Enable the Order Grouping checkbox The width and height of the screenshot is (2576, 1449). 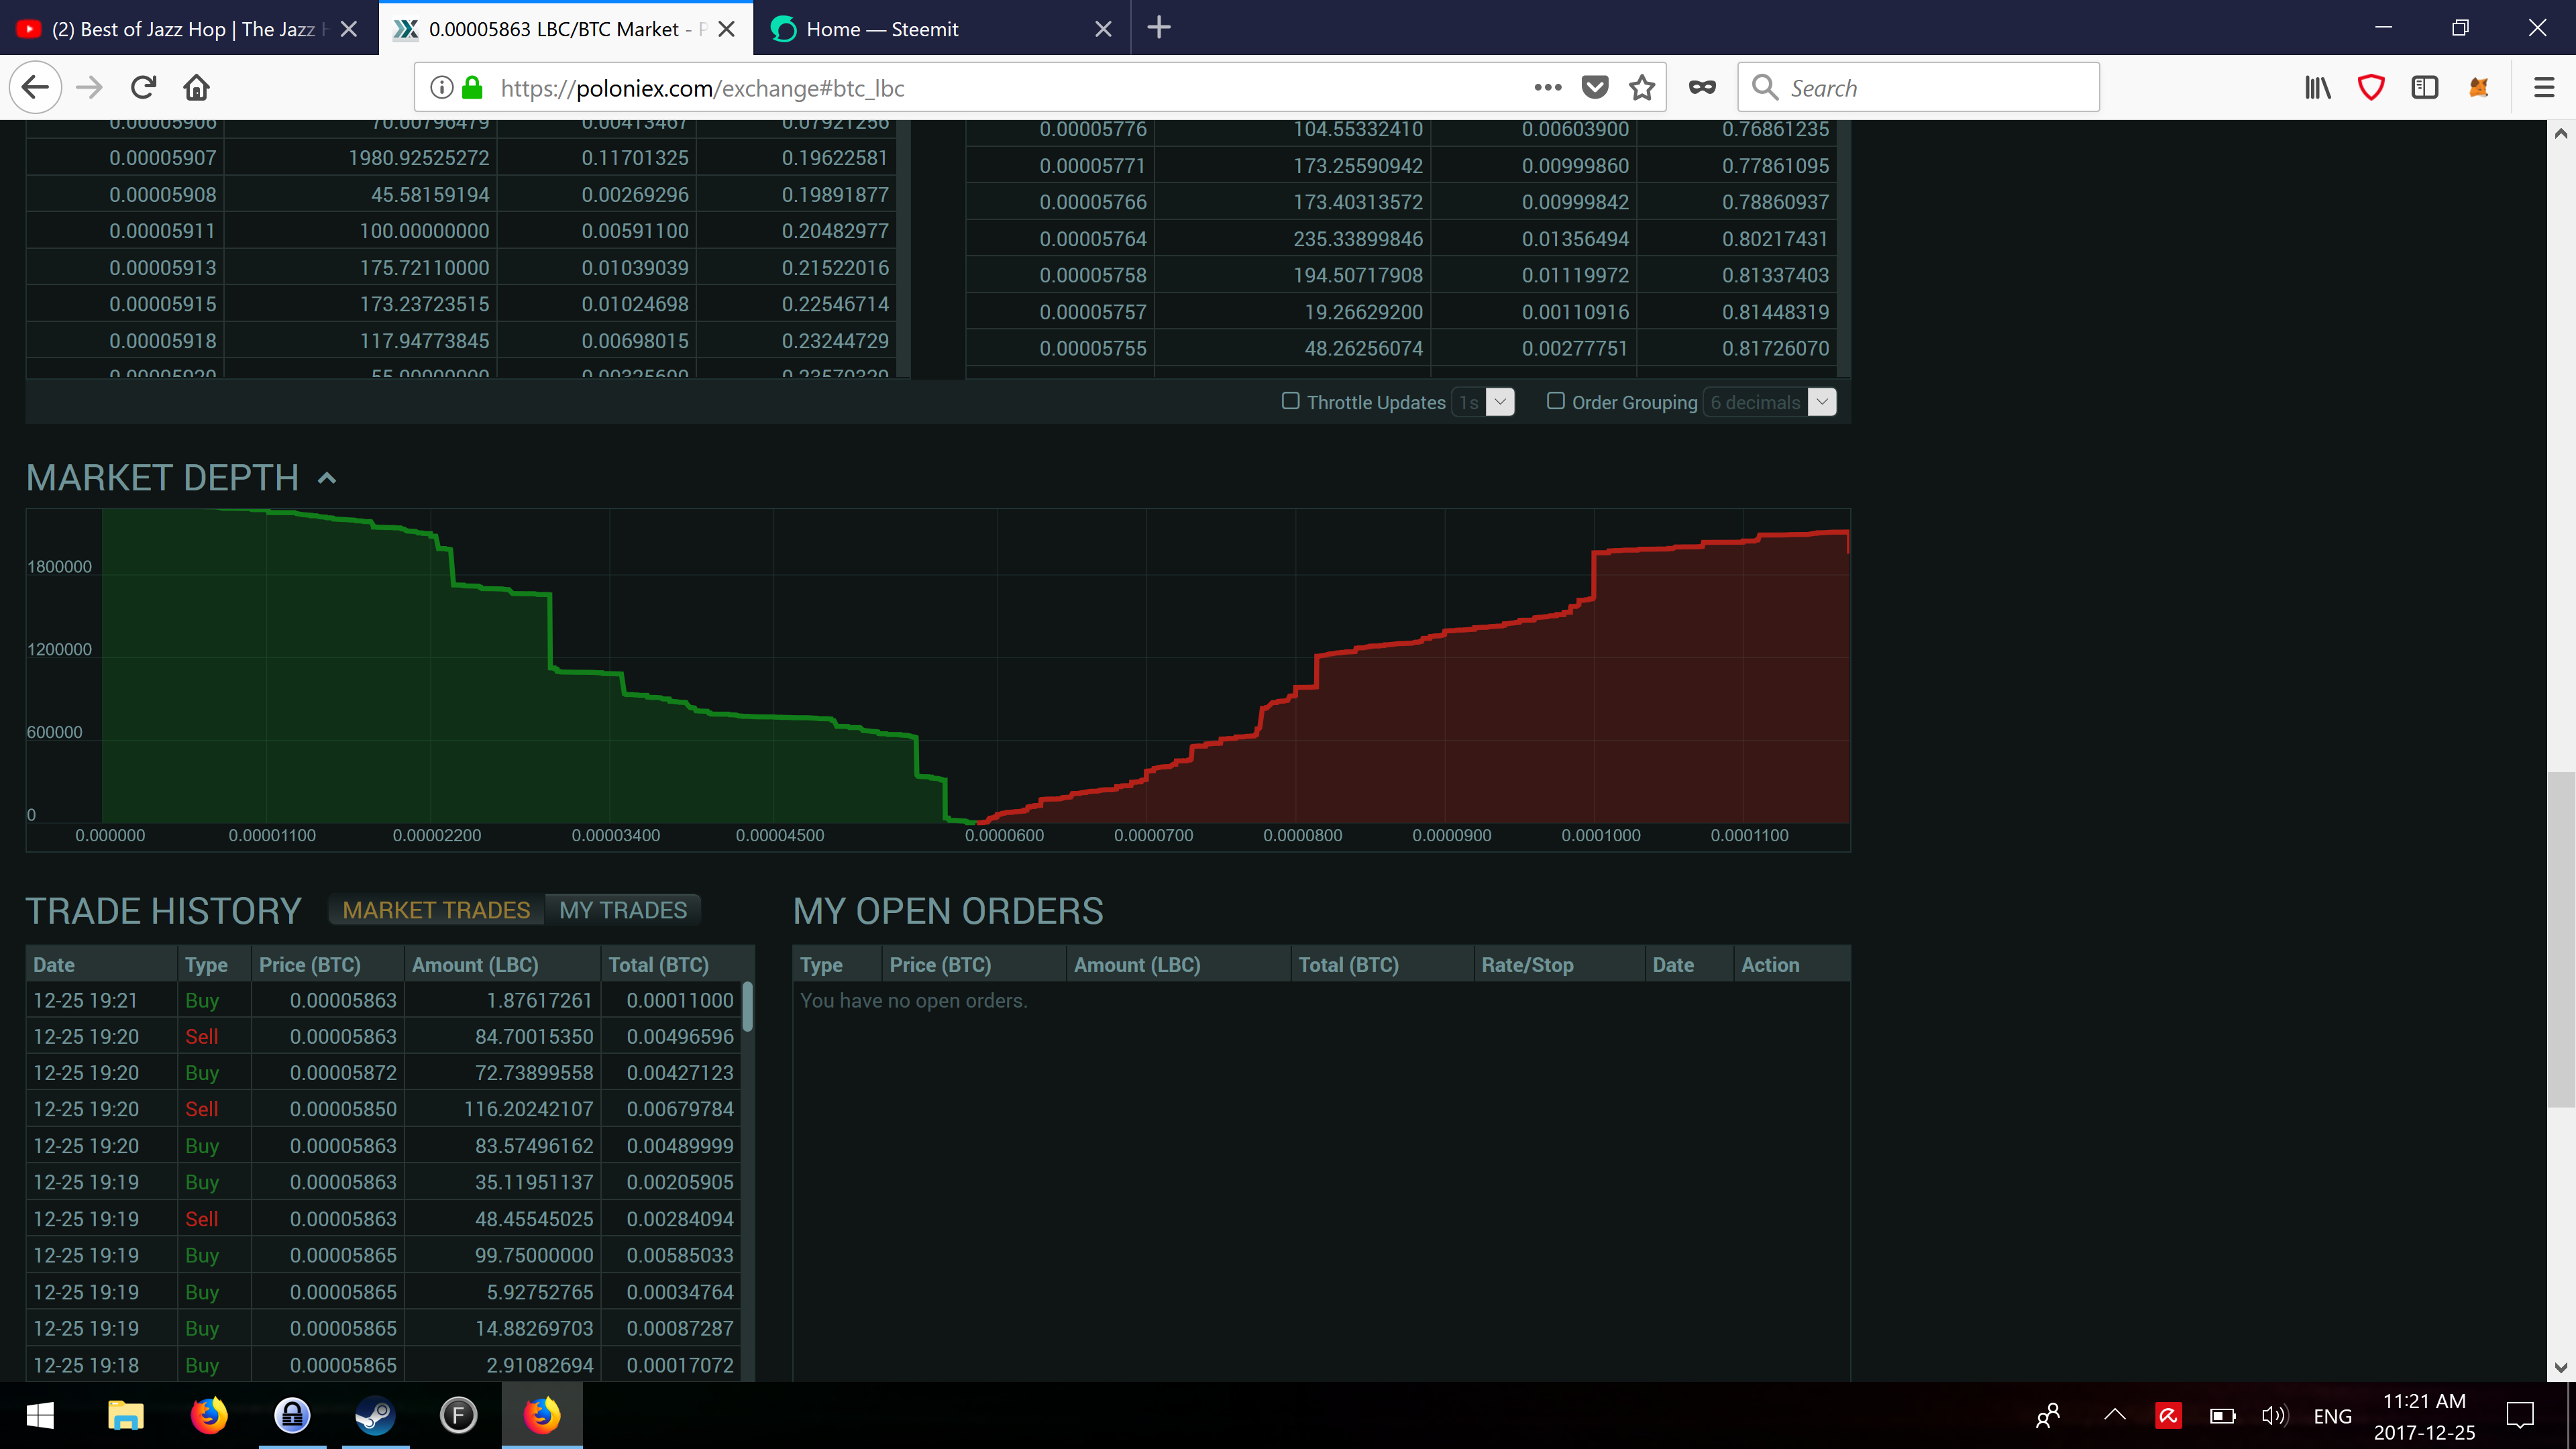pos(1556,401)
